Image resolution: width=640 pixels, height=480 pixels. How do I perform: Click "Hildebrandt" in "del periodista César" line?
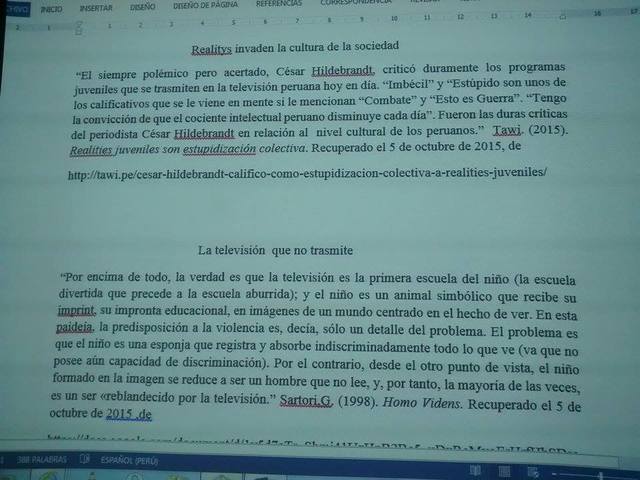[x=204, y=133]
